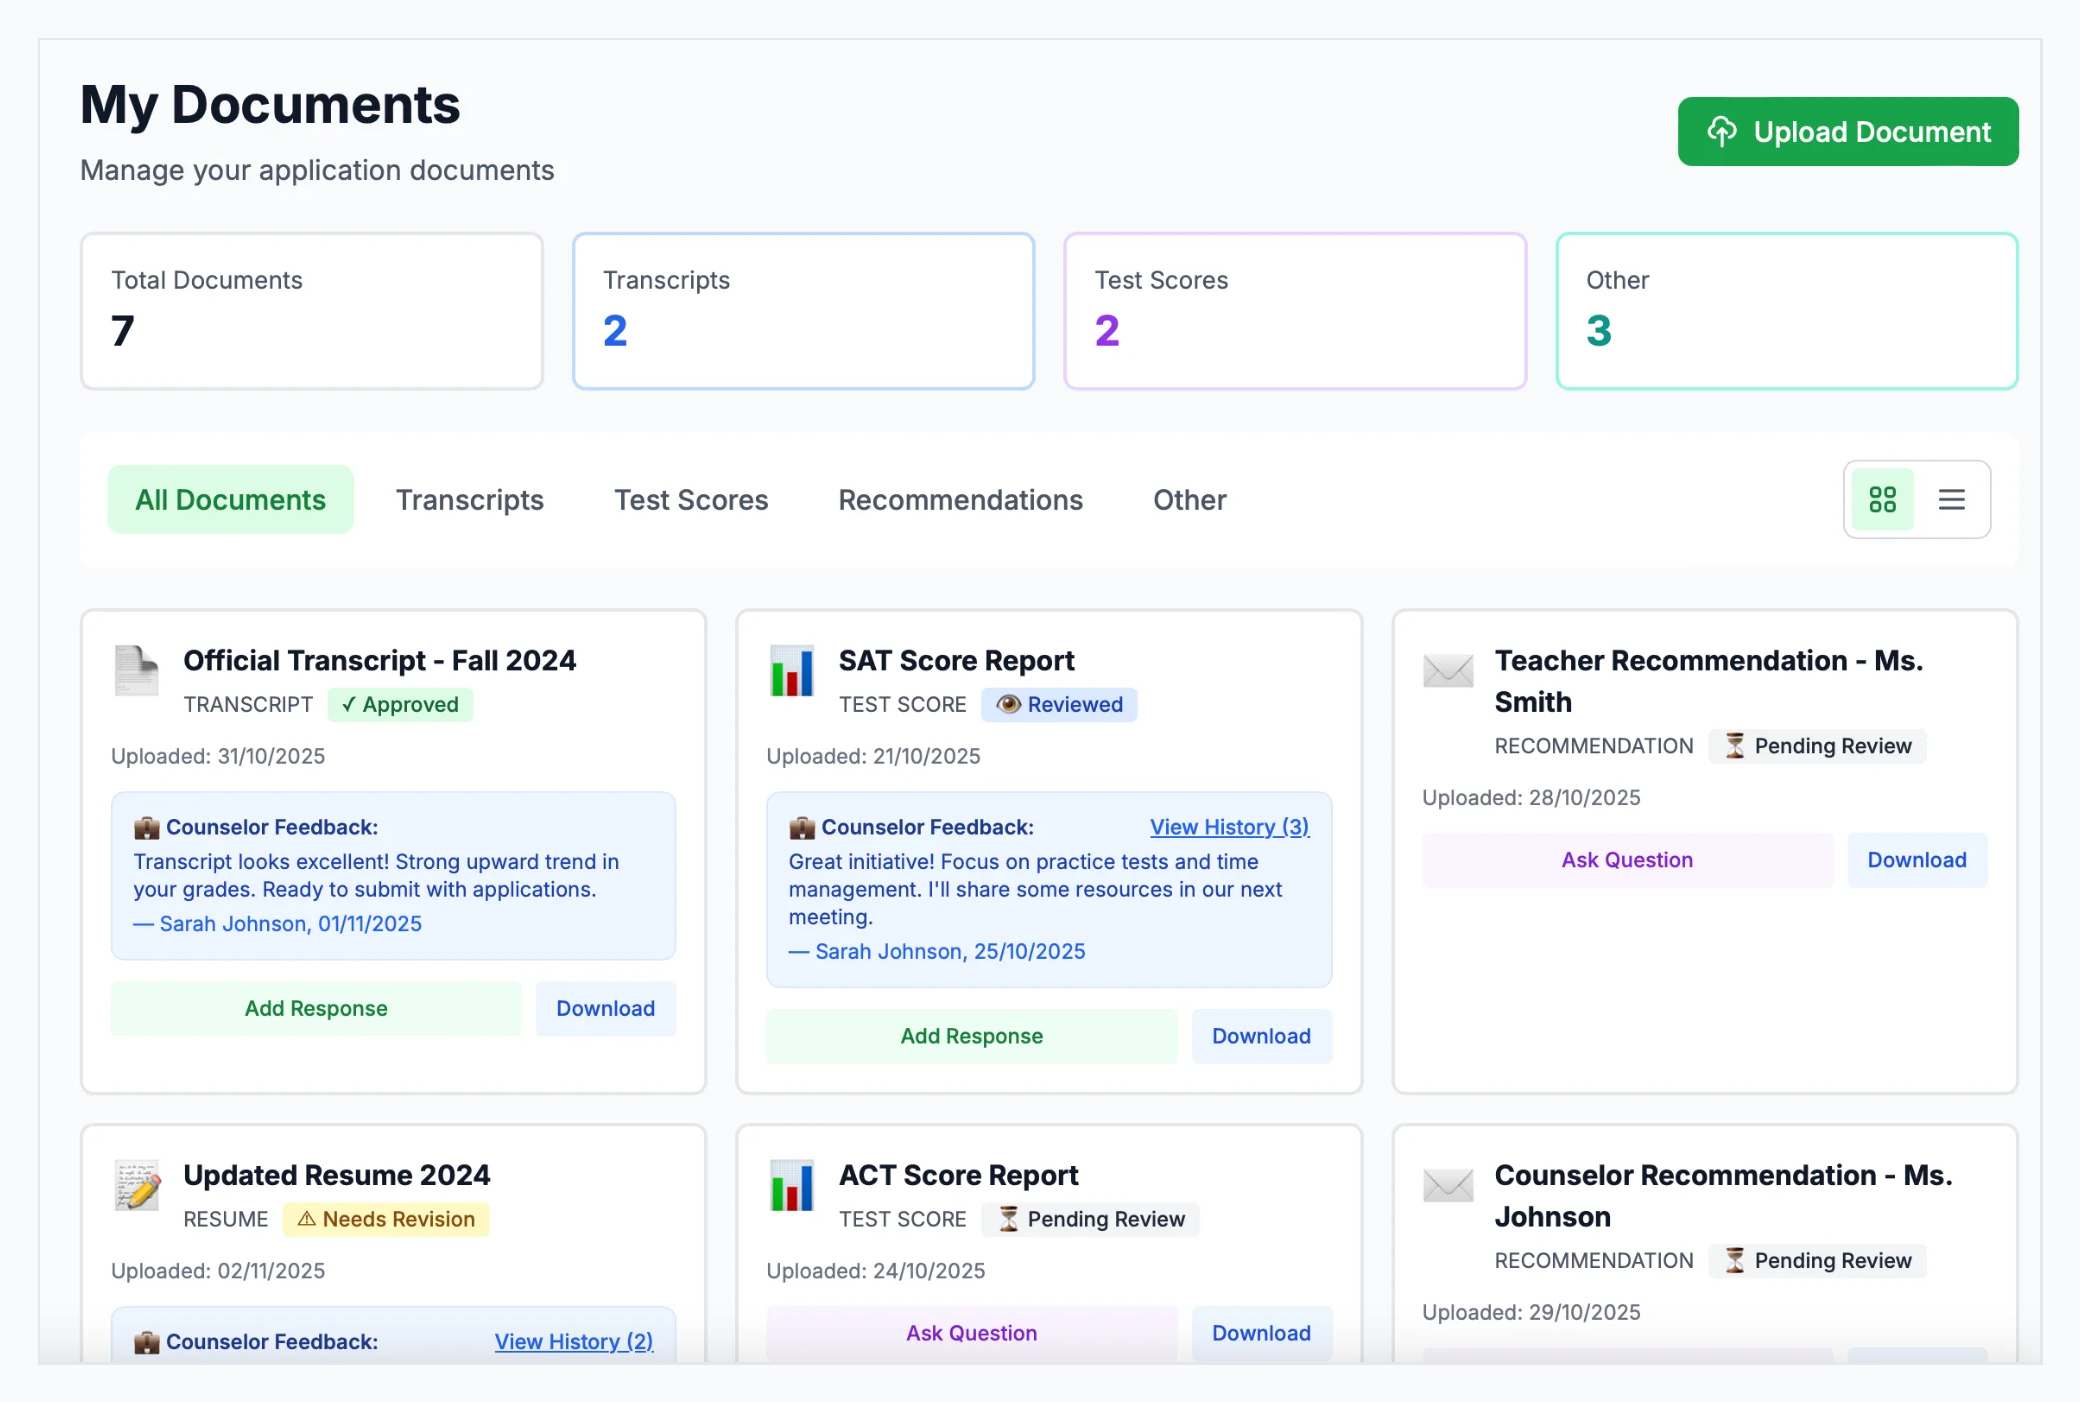Click Add Response on Official Transcript

pos(315,1008)
